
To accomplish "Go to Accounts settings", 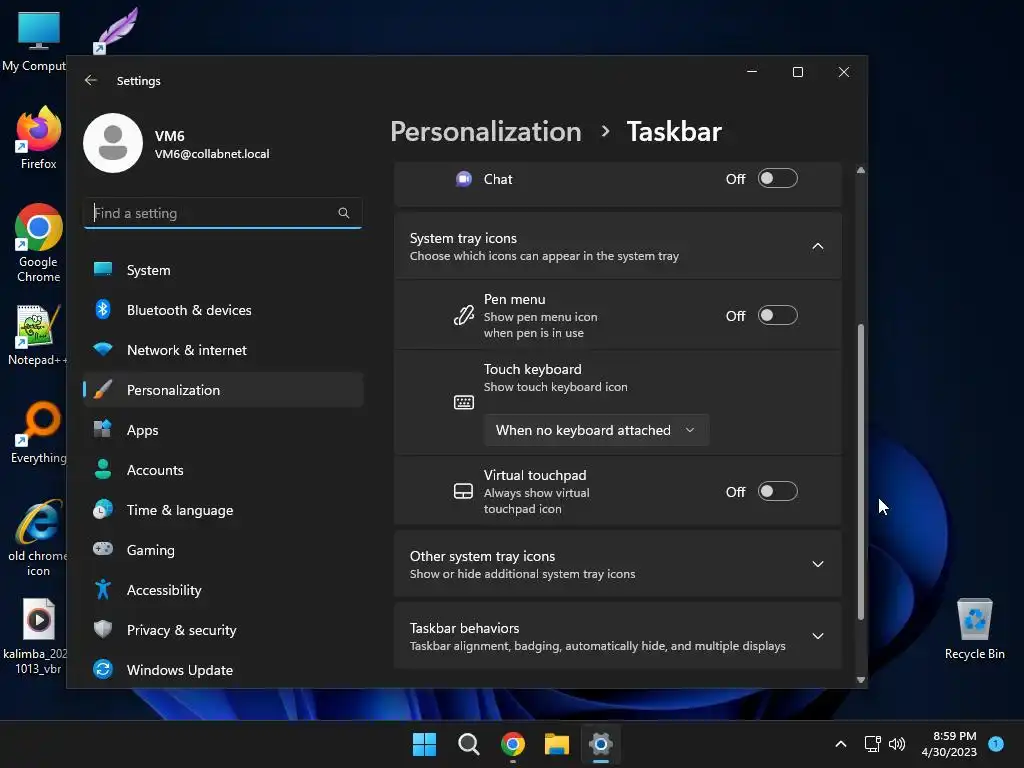I will (x=223, y=470).
